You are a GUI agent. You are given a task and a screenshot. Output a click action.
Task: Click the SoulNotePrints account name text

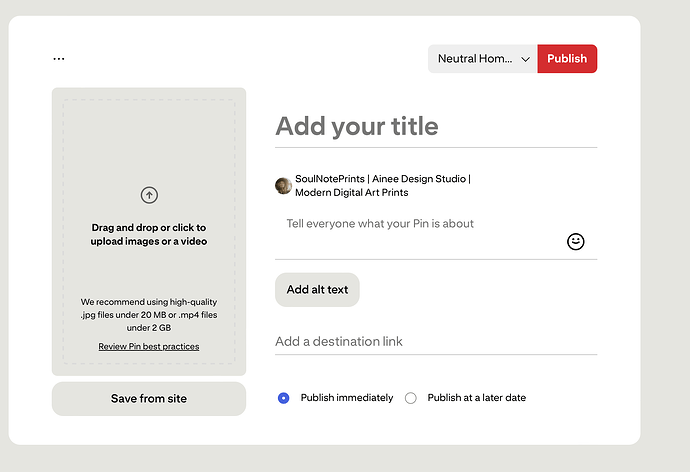coord(383,186)
